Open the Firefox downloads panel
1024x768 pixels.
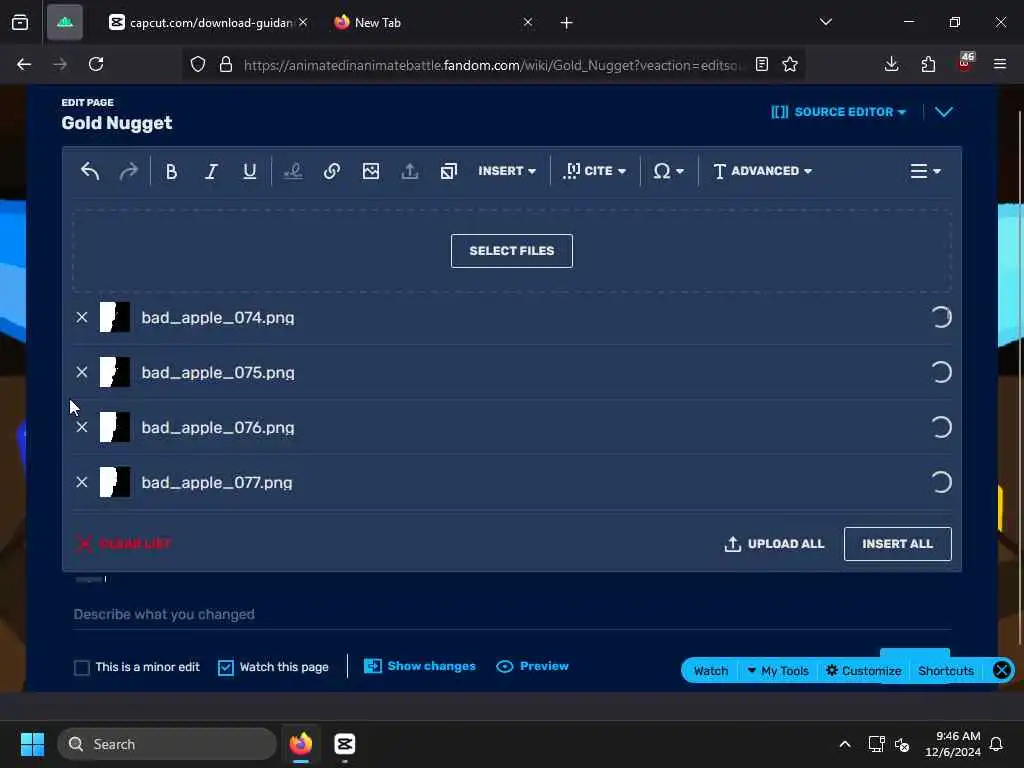click(x=891, y=64)
